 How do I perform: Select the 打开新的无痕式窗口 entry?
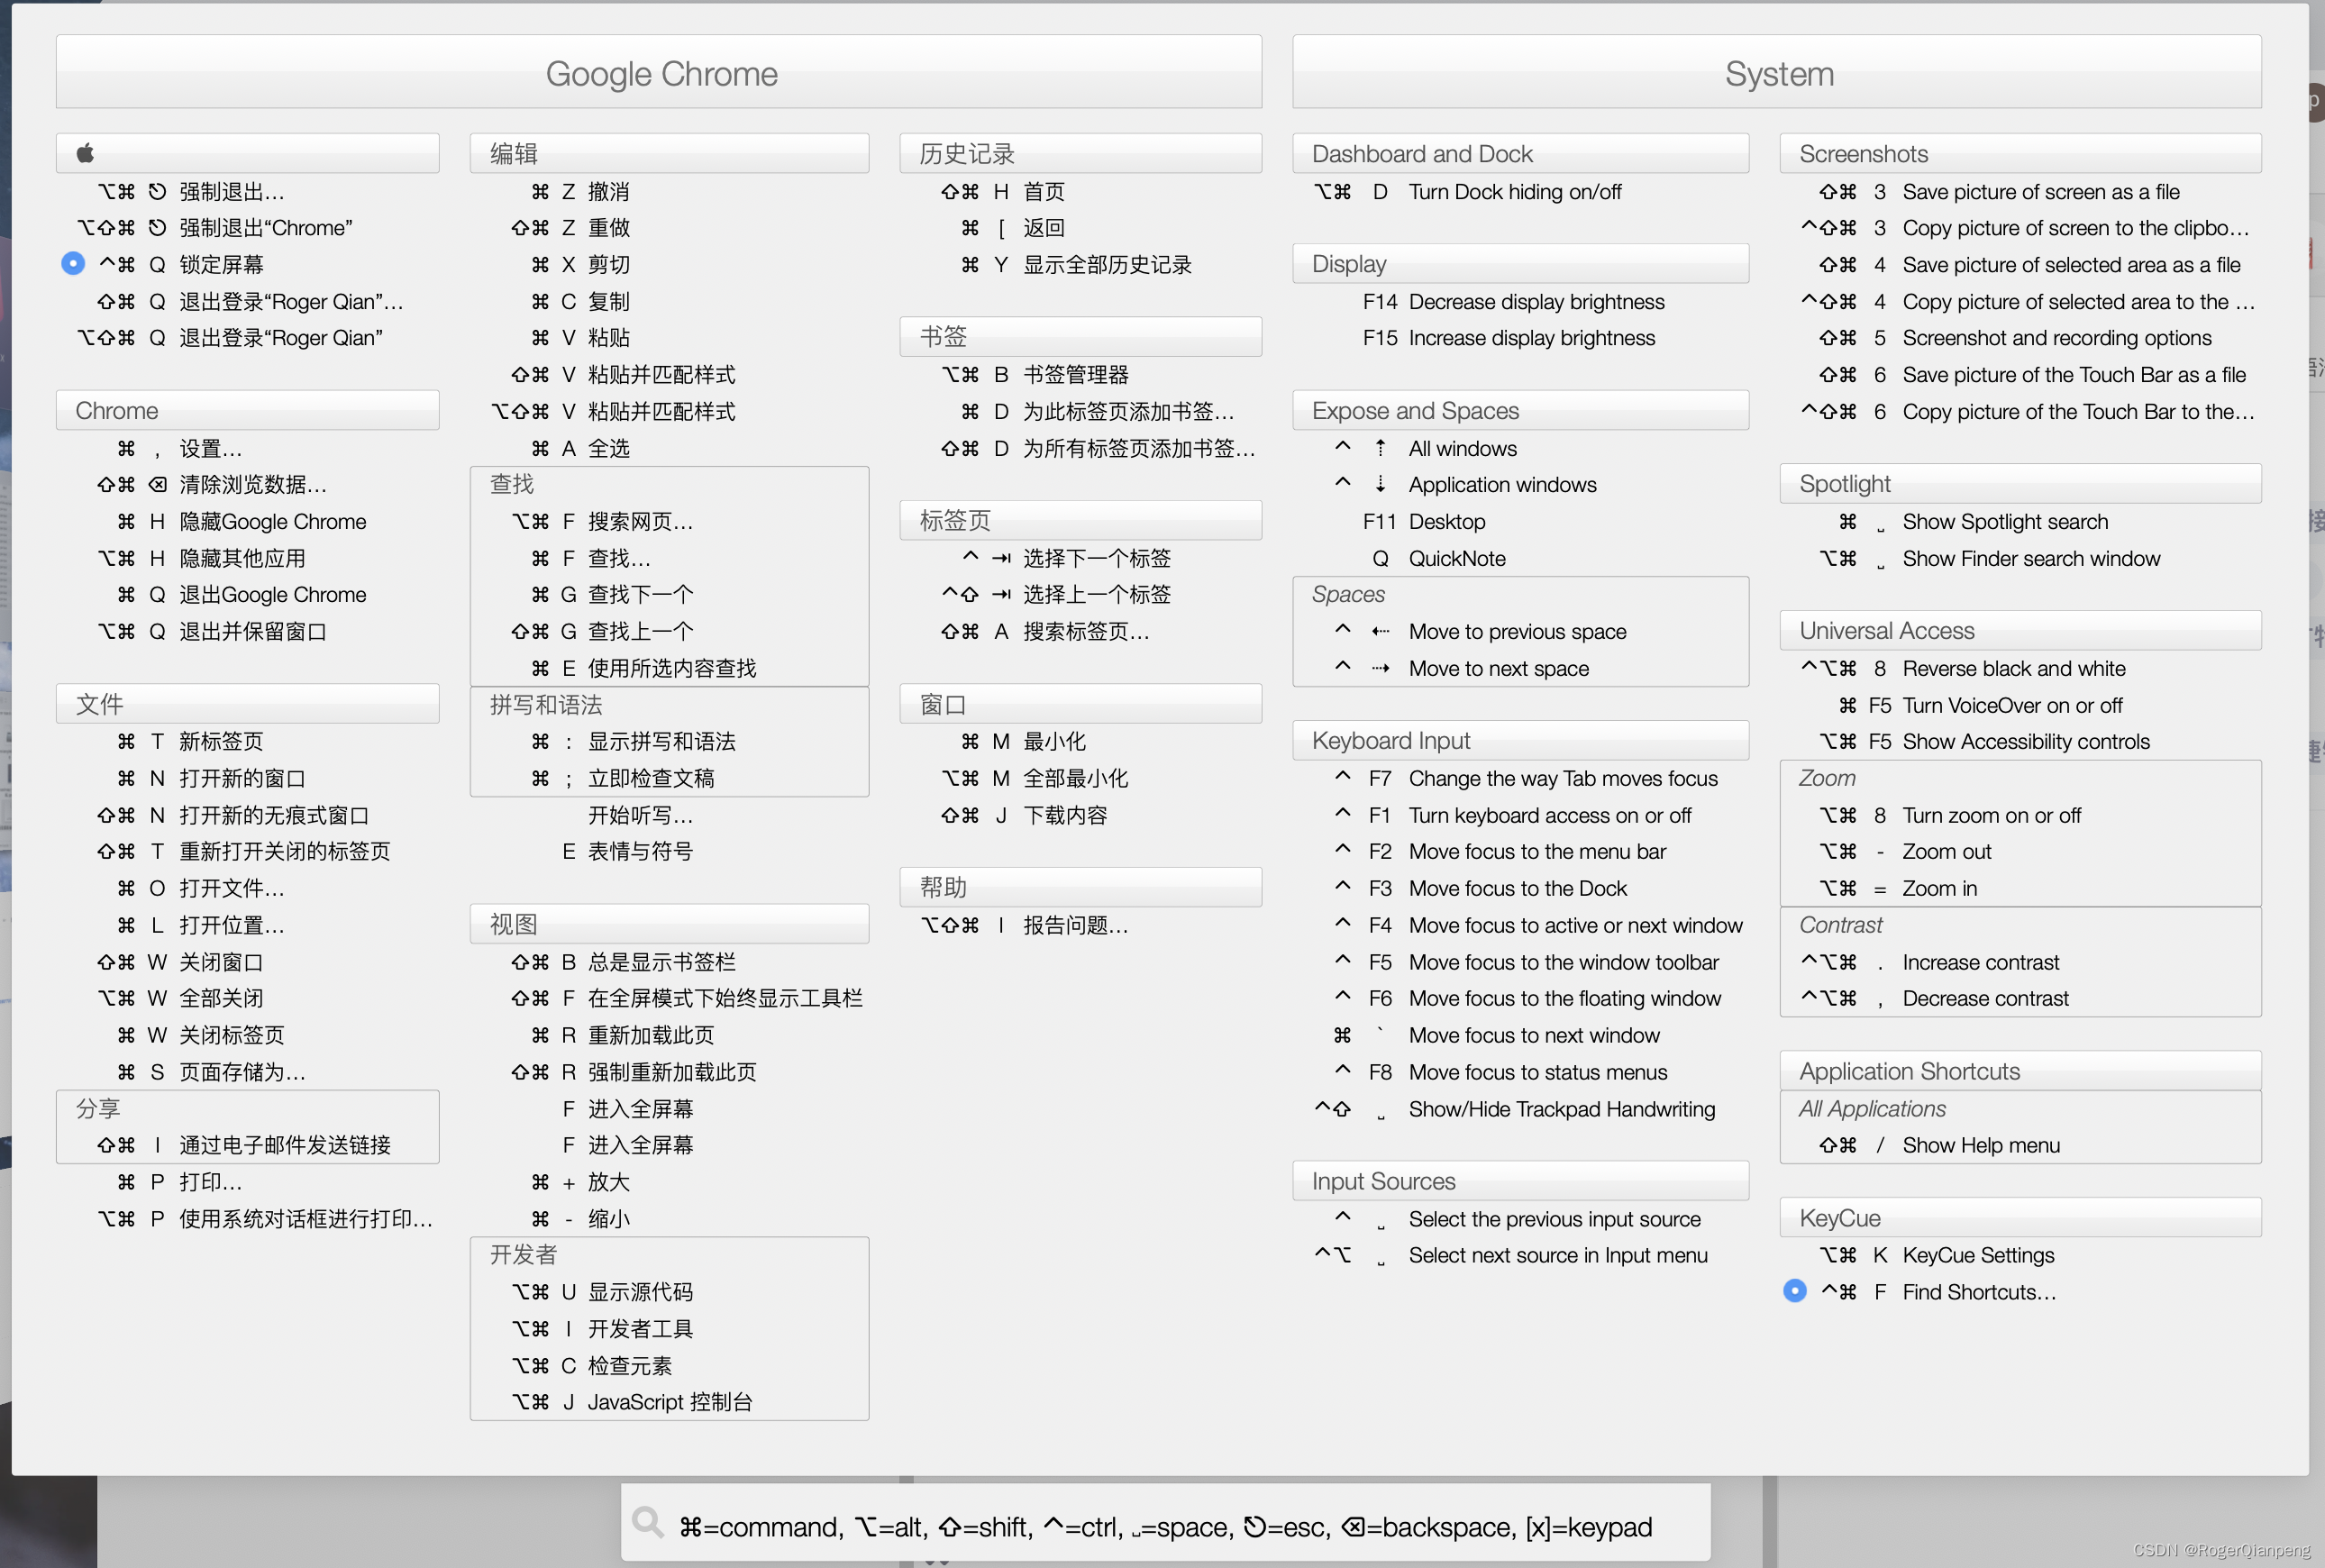click(273, 815)
